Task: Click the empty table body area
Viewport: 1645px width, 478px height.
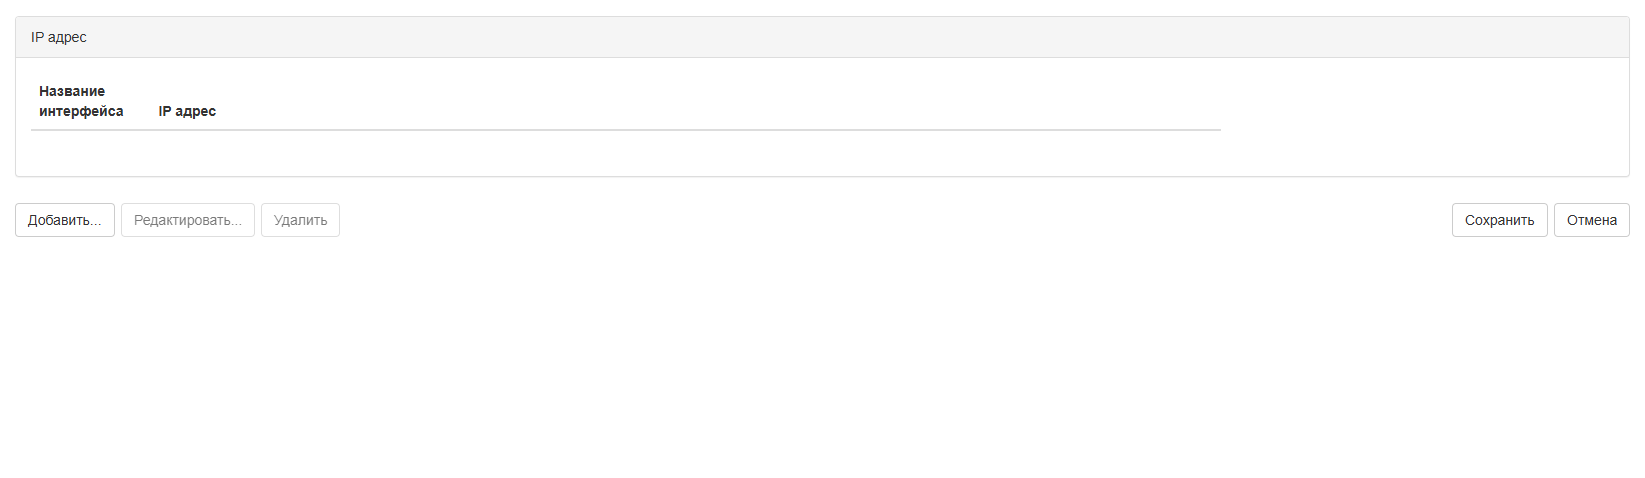Action: [x=625, y=152]
